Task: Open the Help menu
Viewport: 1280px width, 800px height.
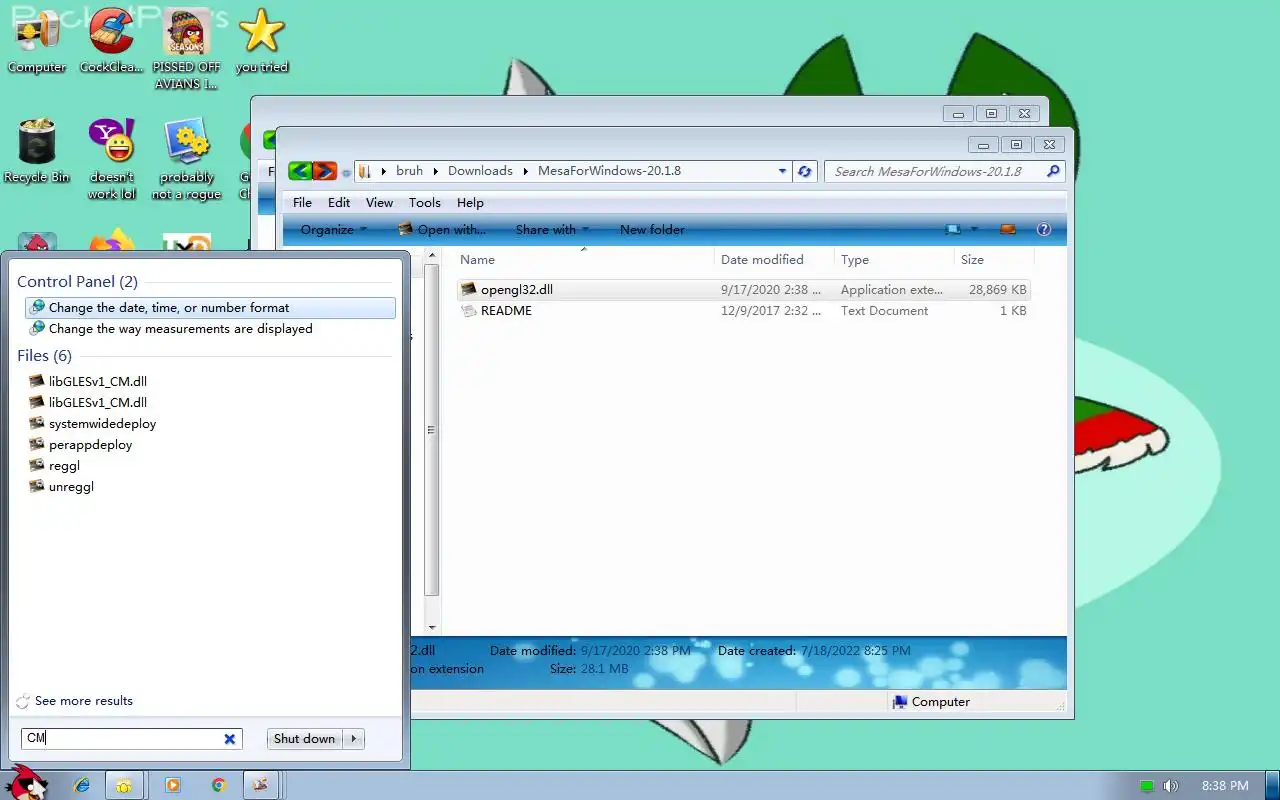Action: pyautogui.click(x=470, y=202)
